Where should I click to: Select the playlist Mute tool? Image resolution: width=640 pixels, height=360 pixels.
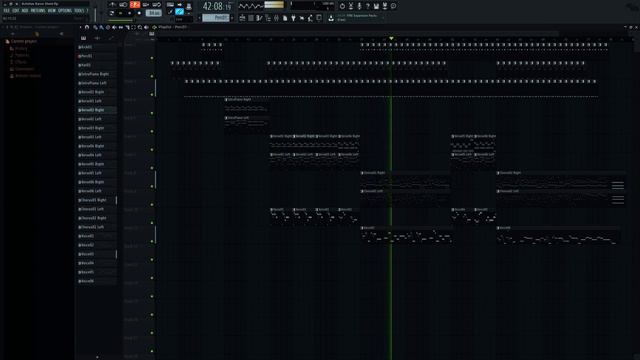[x=114, y=27]
